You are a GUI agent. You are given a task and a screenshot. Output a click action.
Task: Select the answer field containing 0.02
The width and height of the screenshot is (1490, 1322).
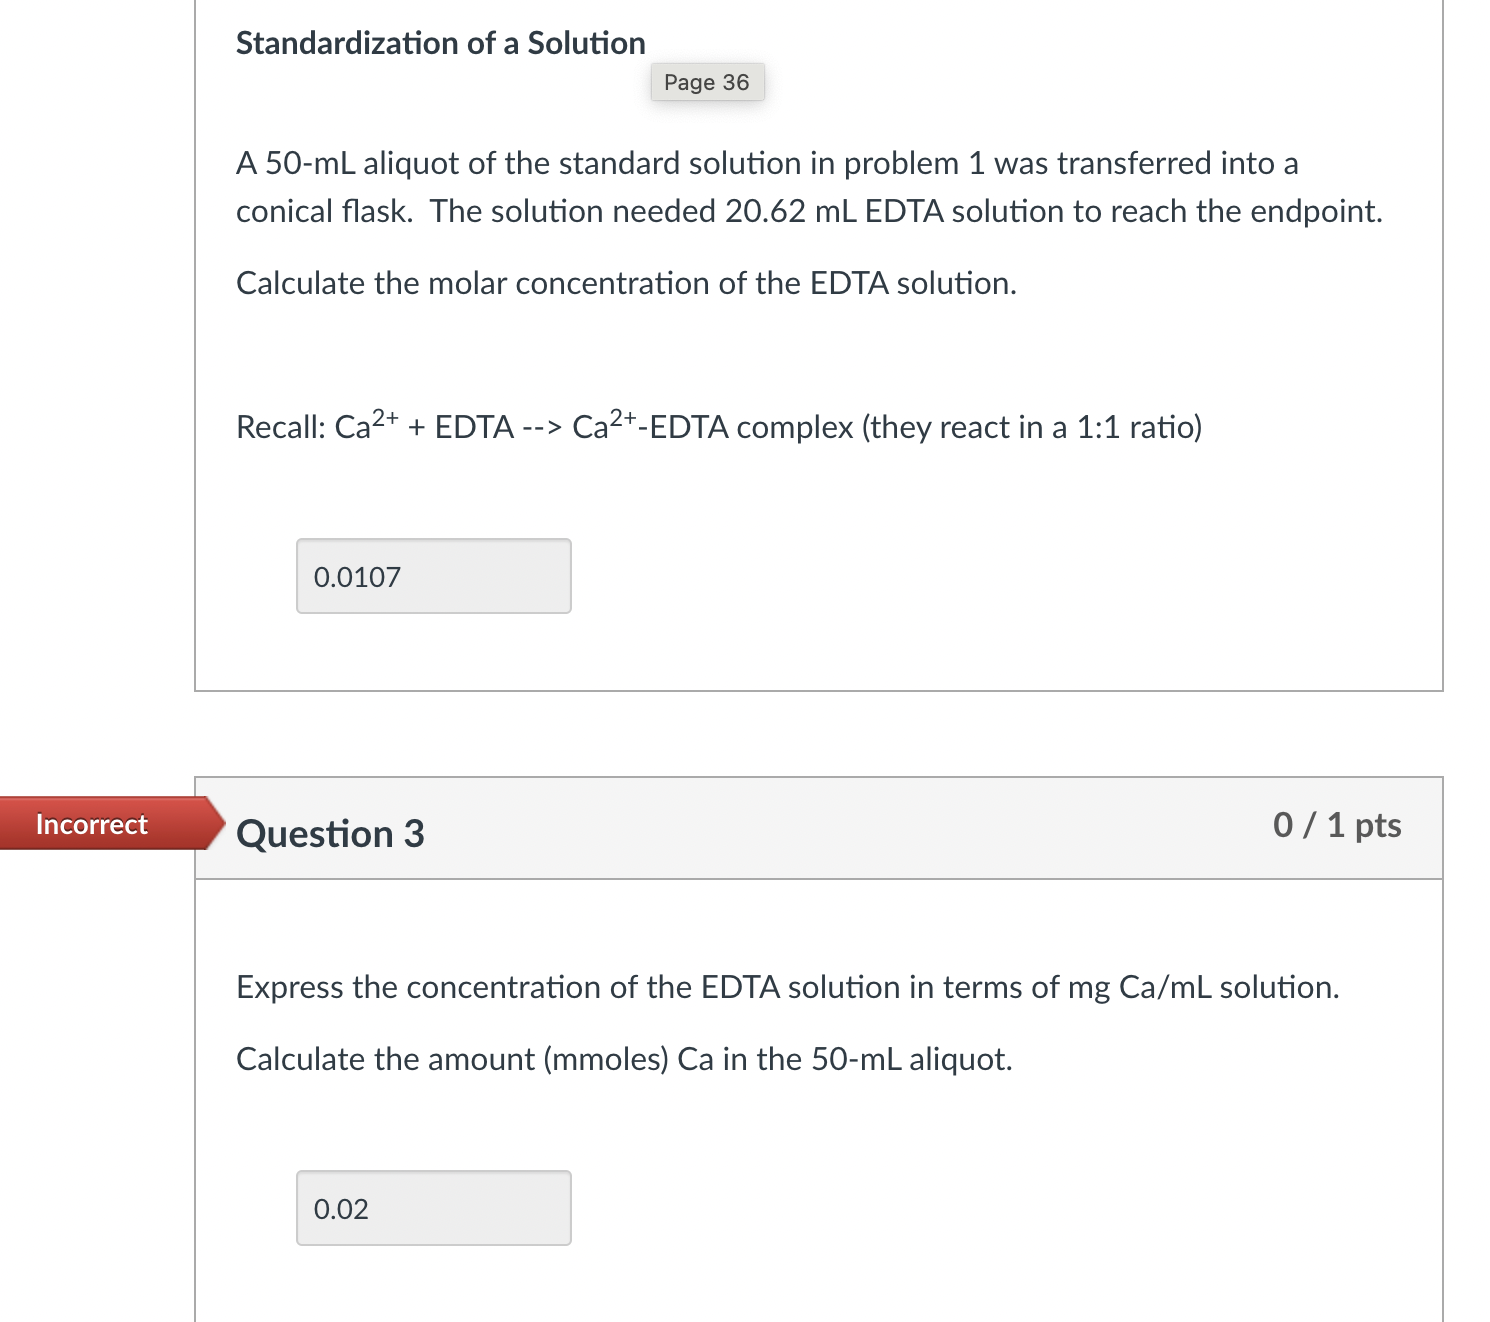(432, 1208)
